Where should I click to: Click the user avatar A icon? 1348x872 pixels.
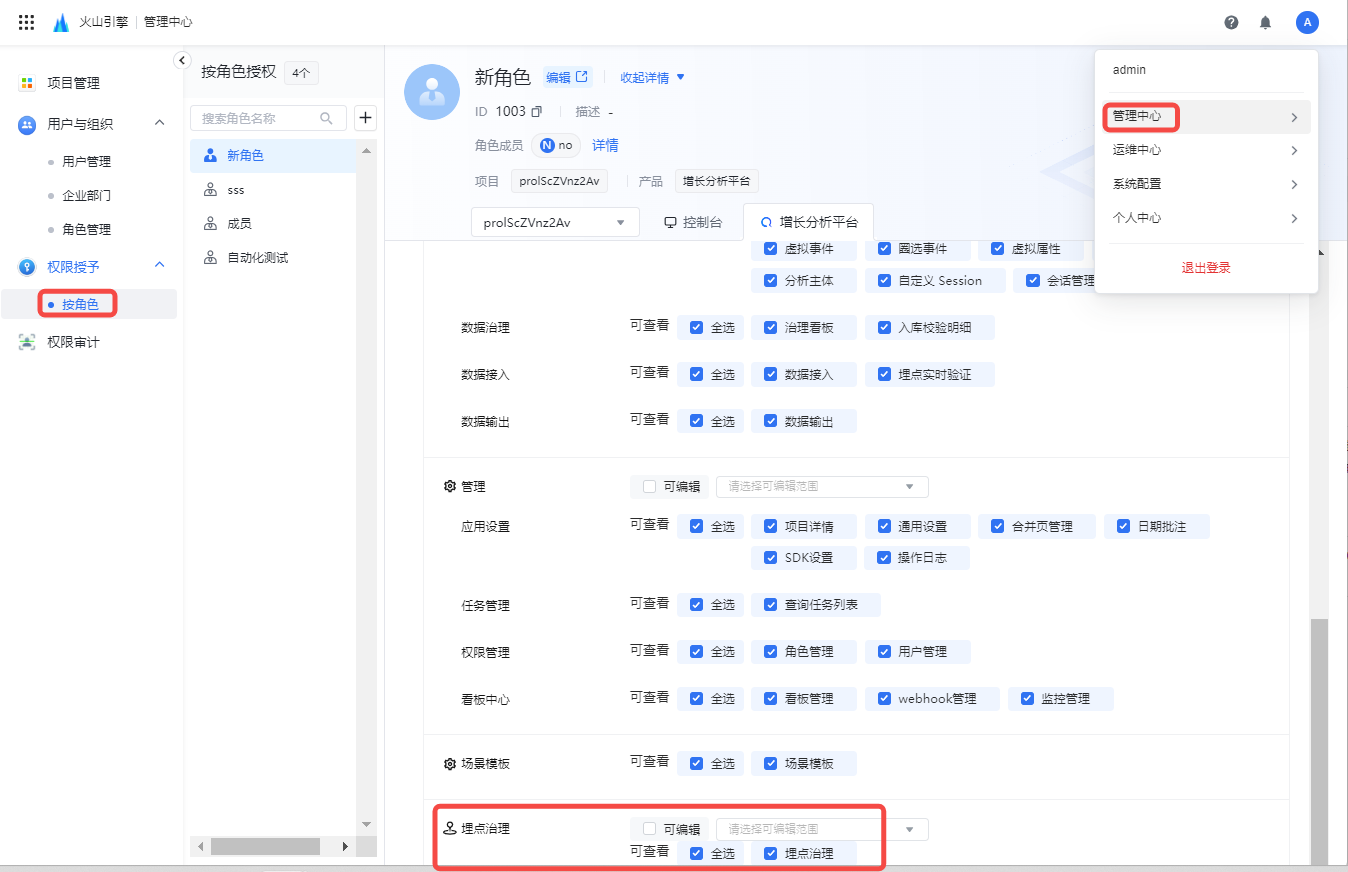[x=1307, y=22]
